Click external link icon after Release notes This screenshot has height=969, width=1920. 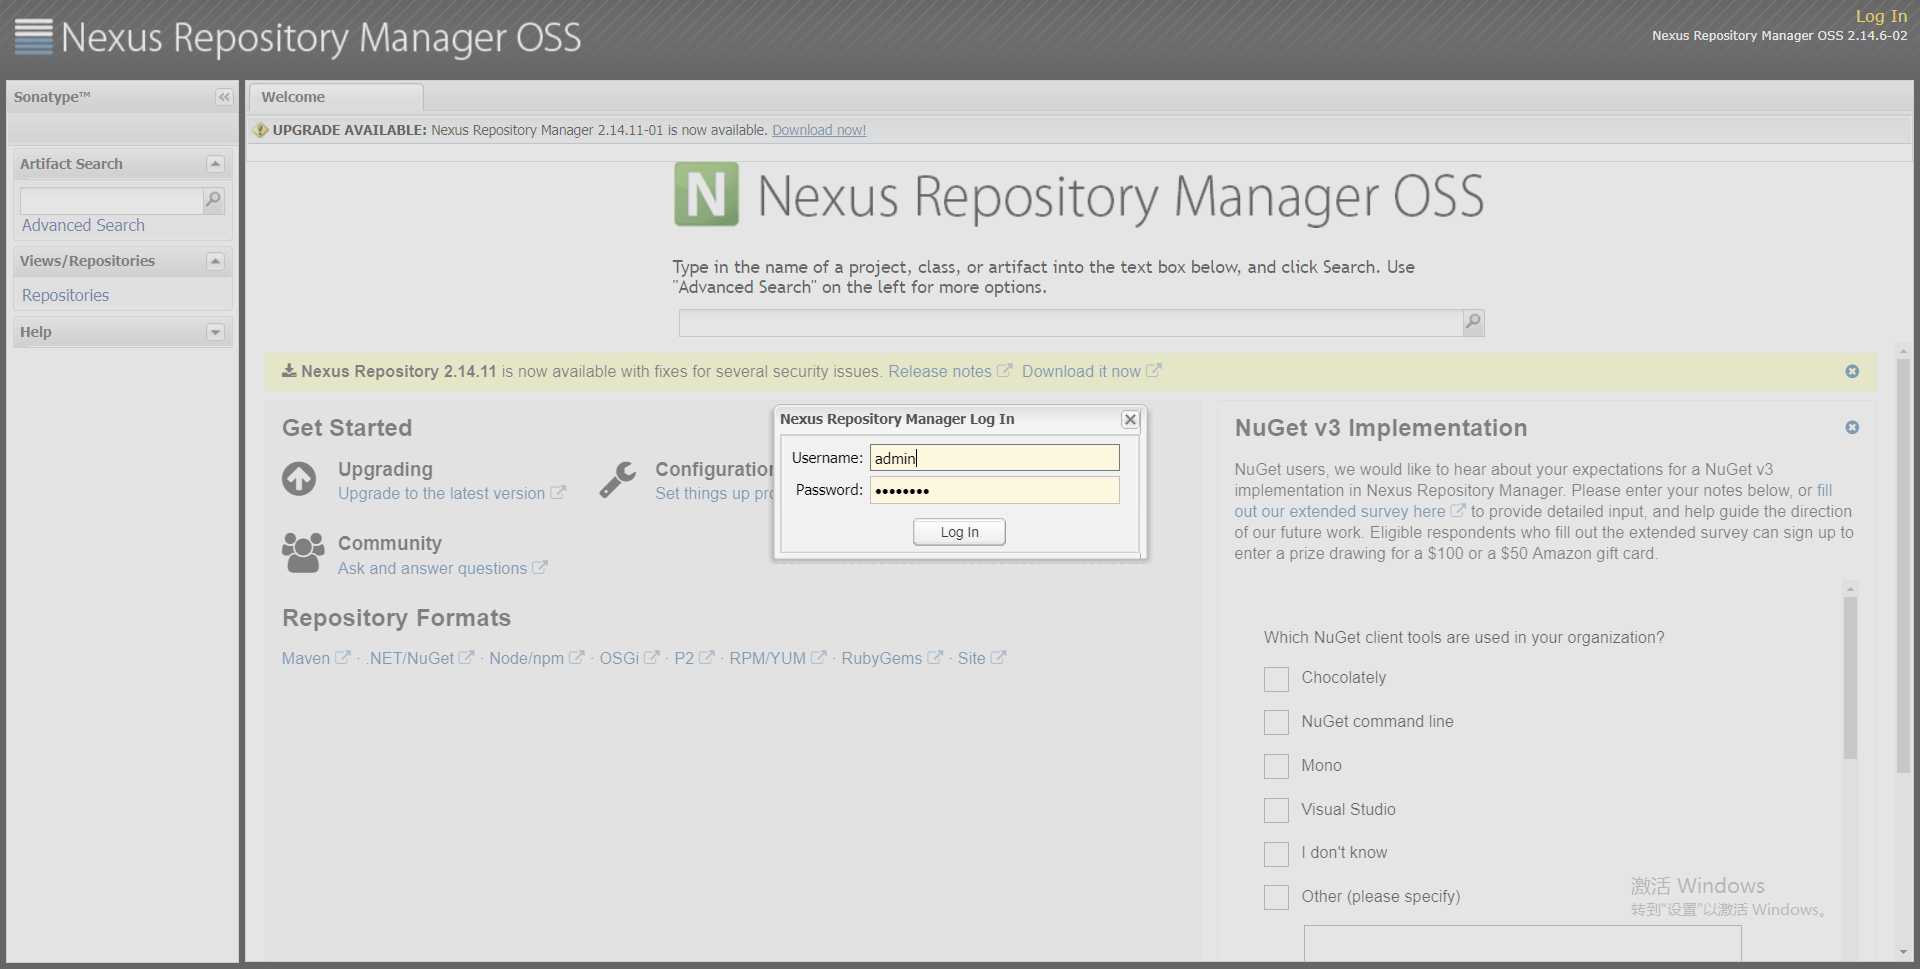tap(1005, 370)
